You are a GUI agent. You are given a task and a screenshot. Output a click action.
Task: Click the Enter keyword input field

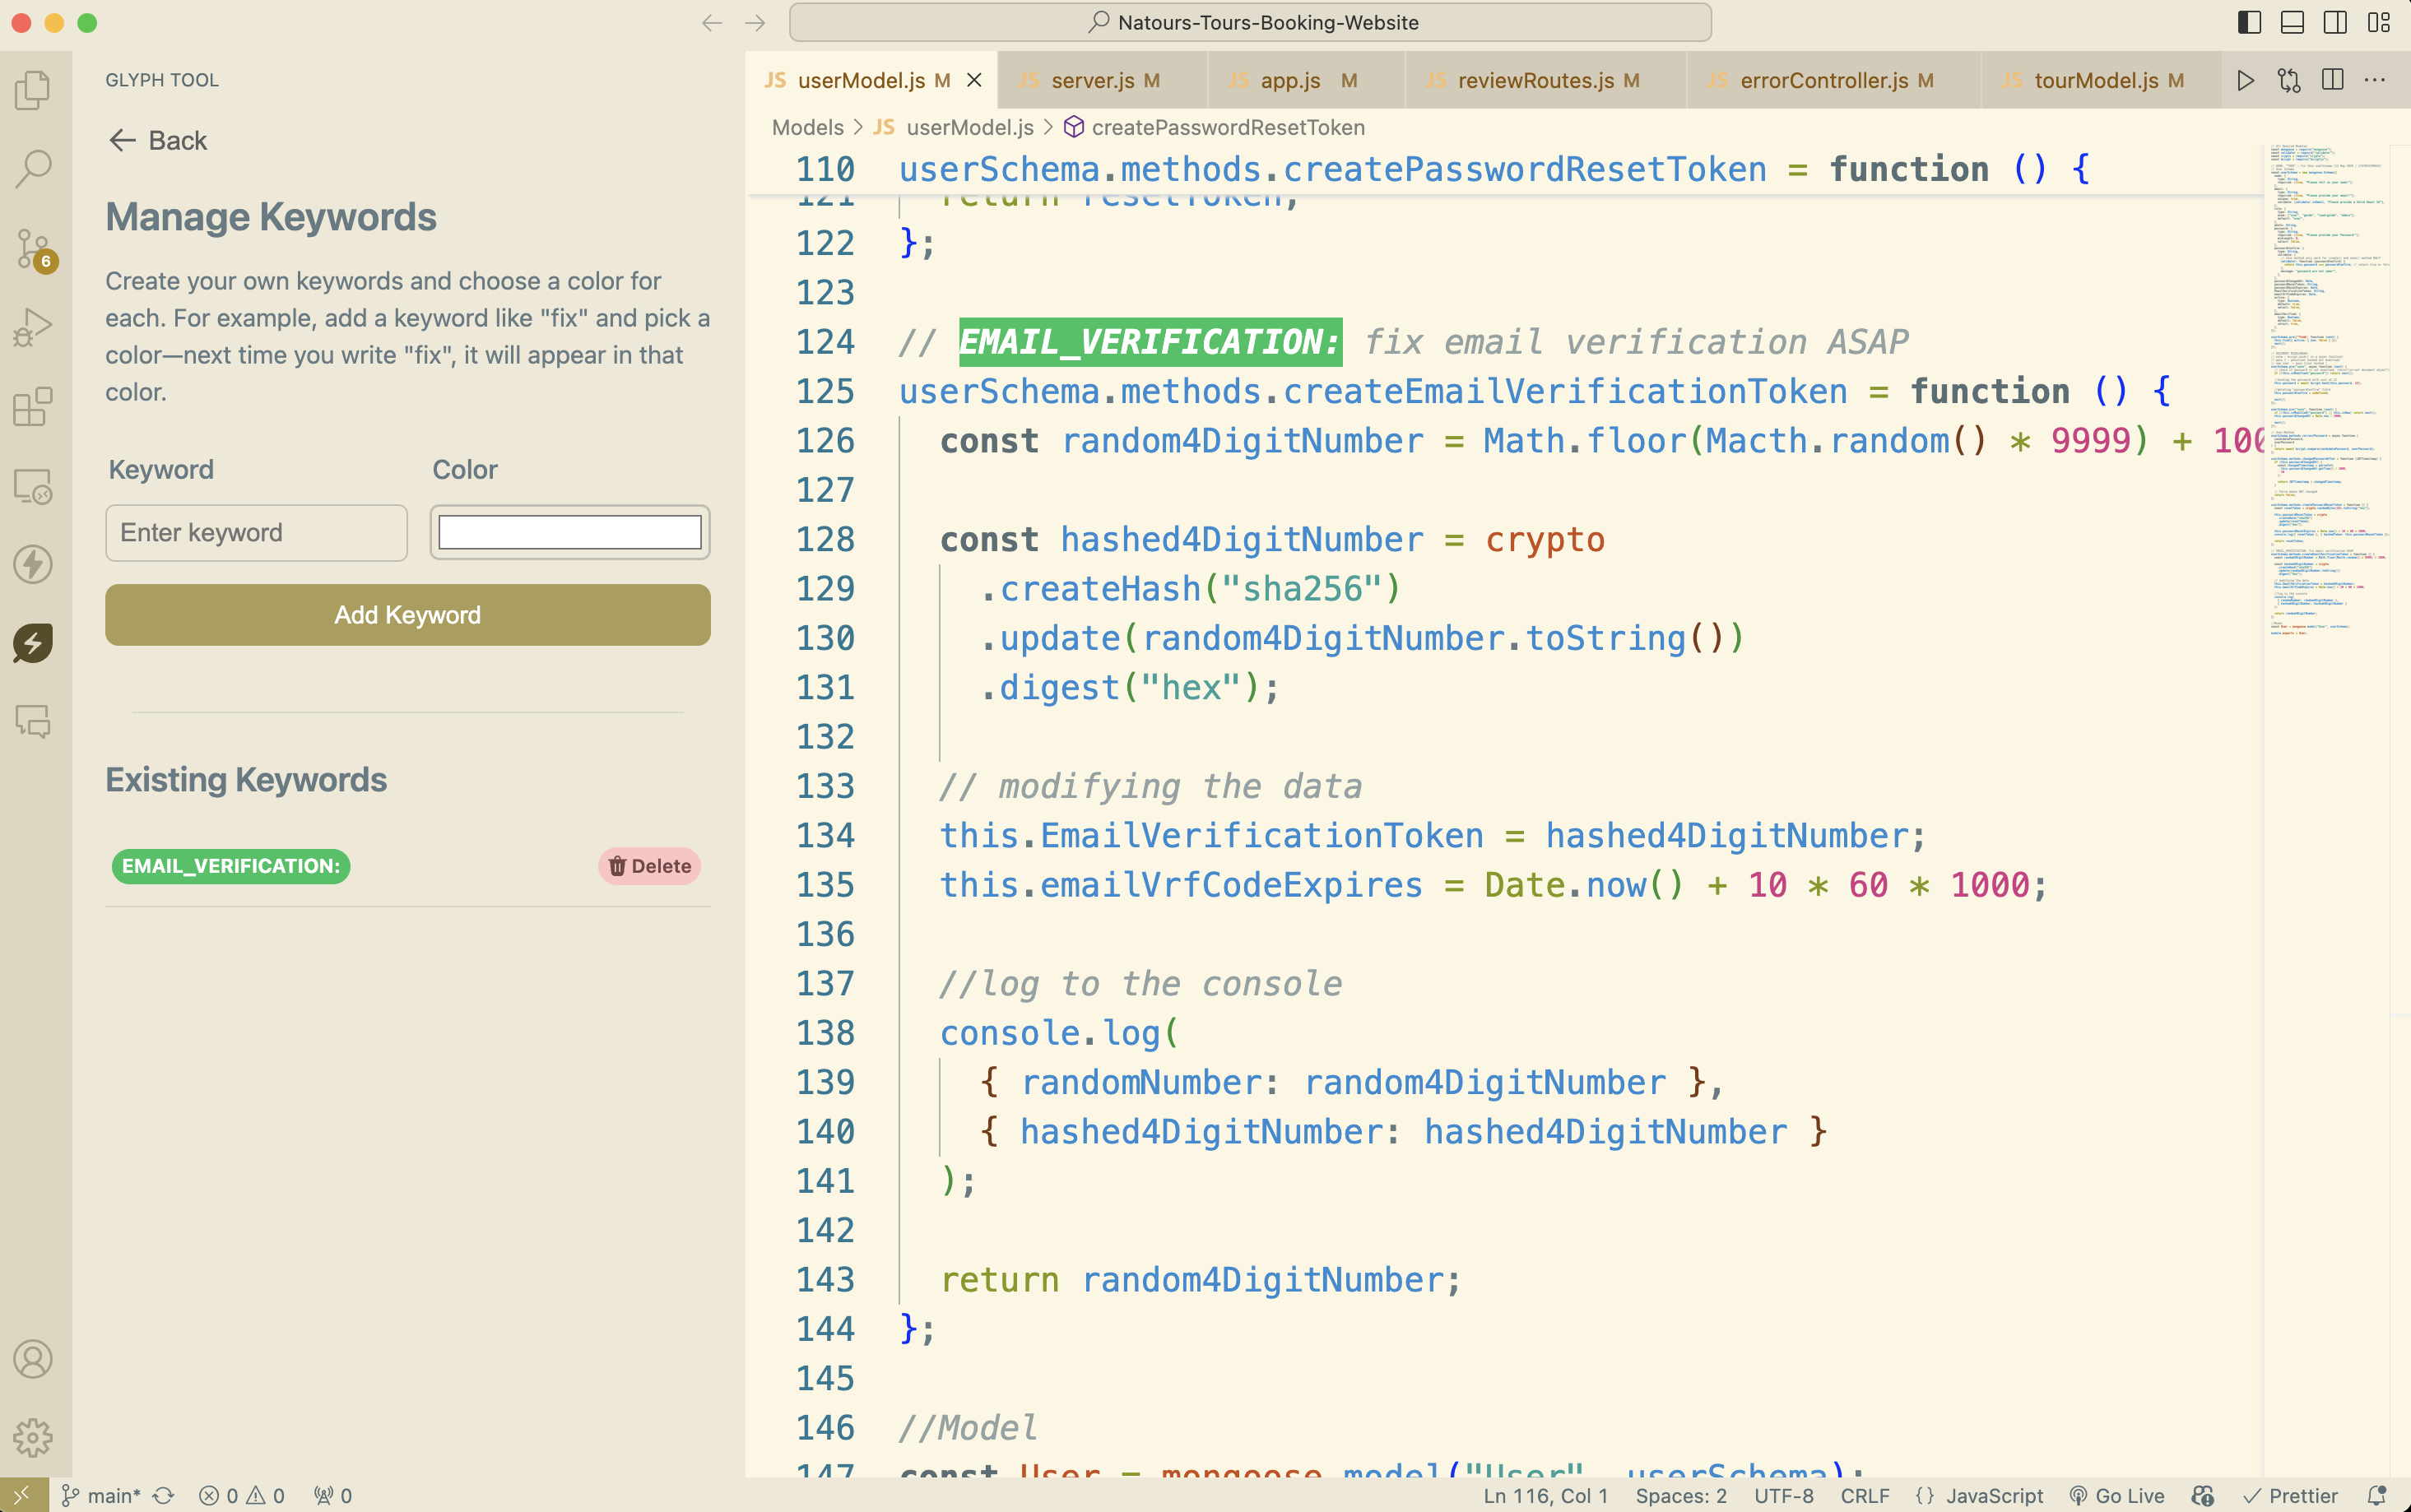[x=256, y=532]
